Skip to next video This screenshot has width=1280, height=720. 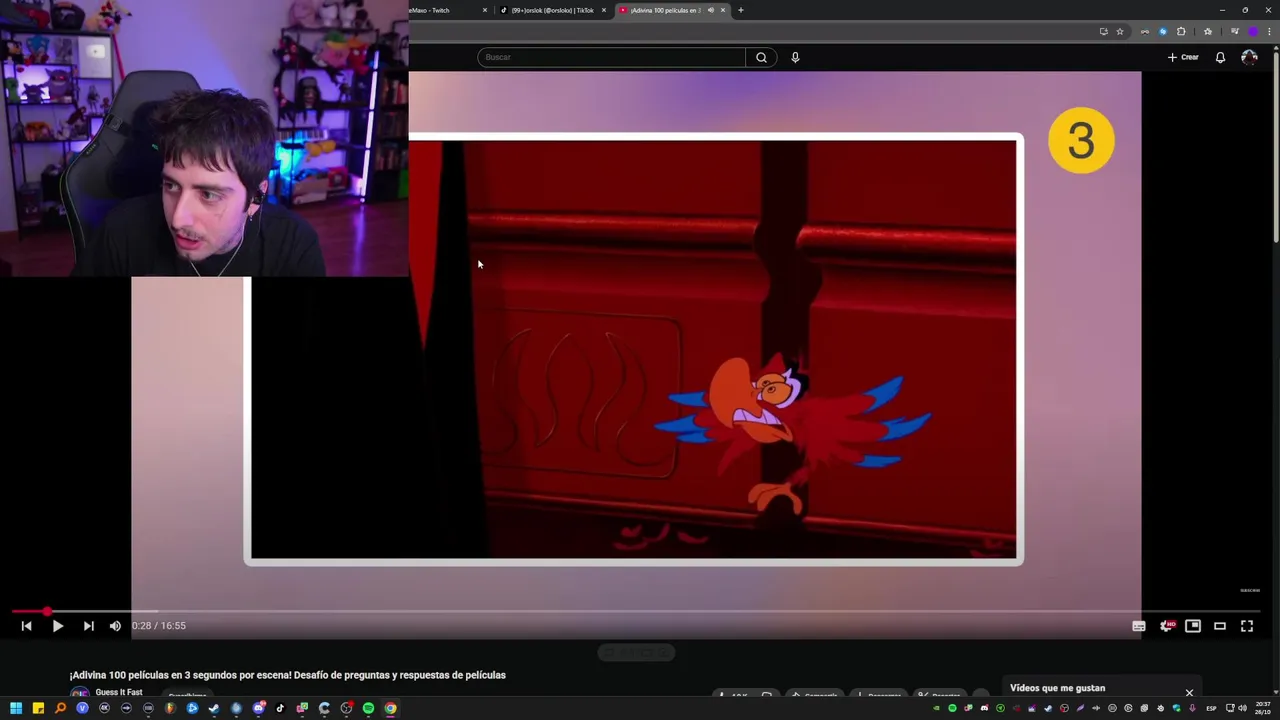[88, 626]
